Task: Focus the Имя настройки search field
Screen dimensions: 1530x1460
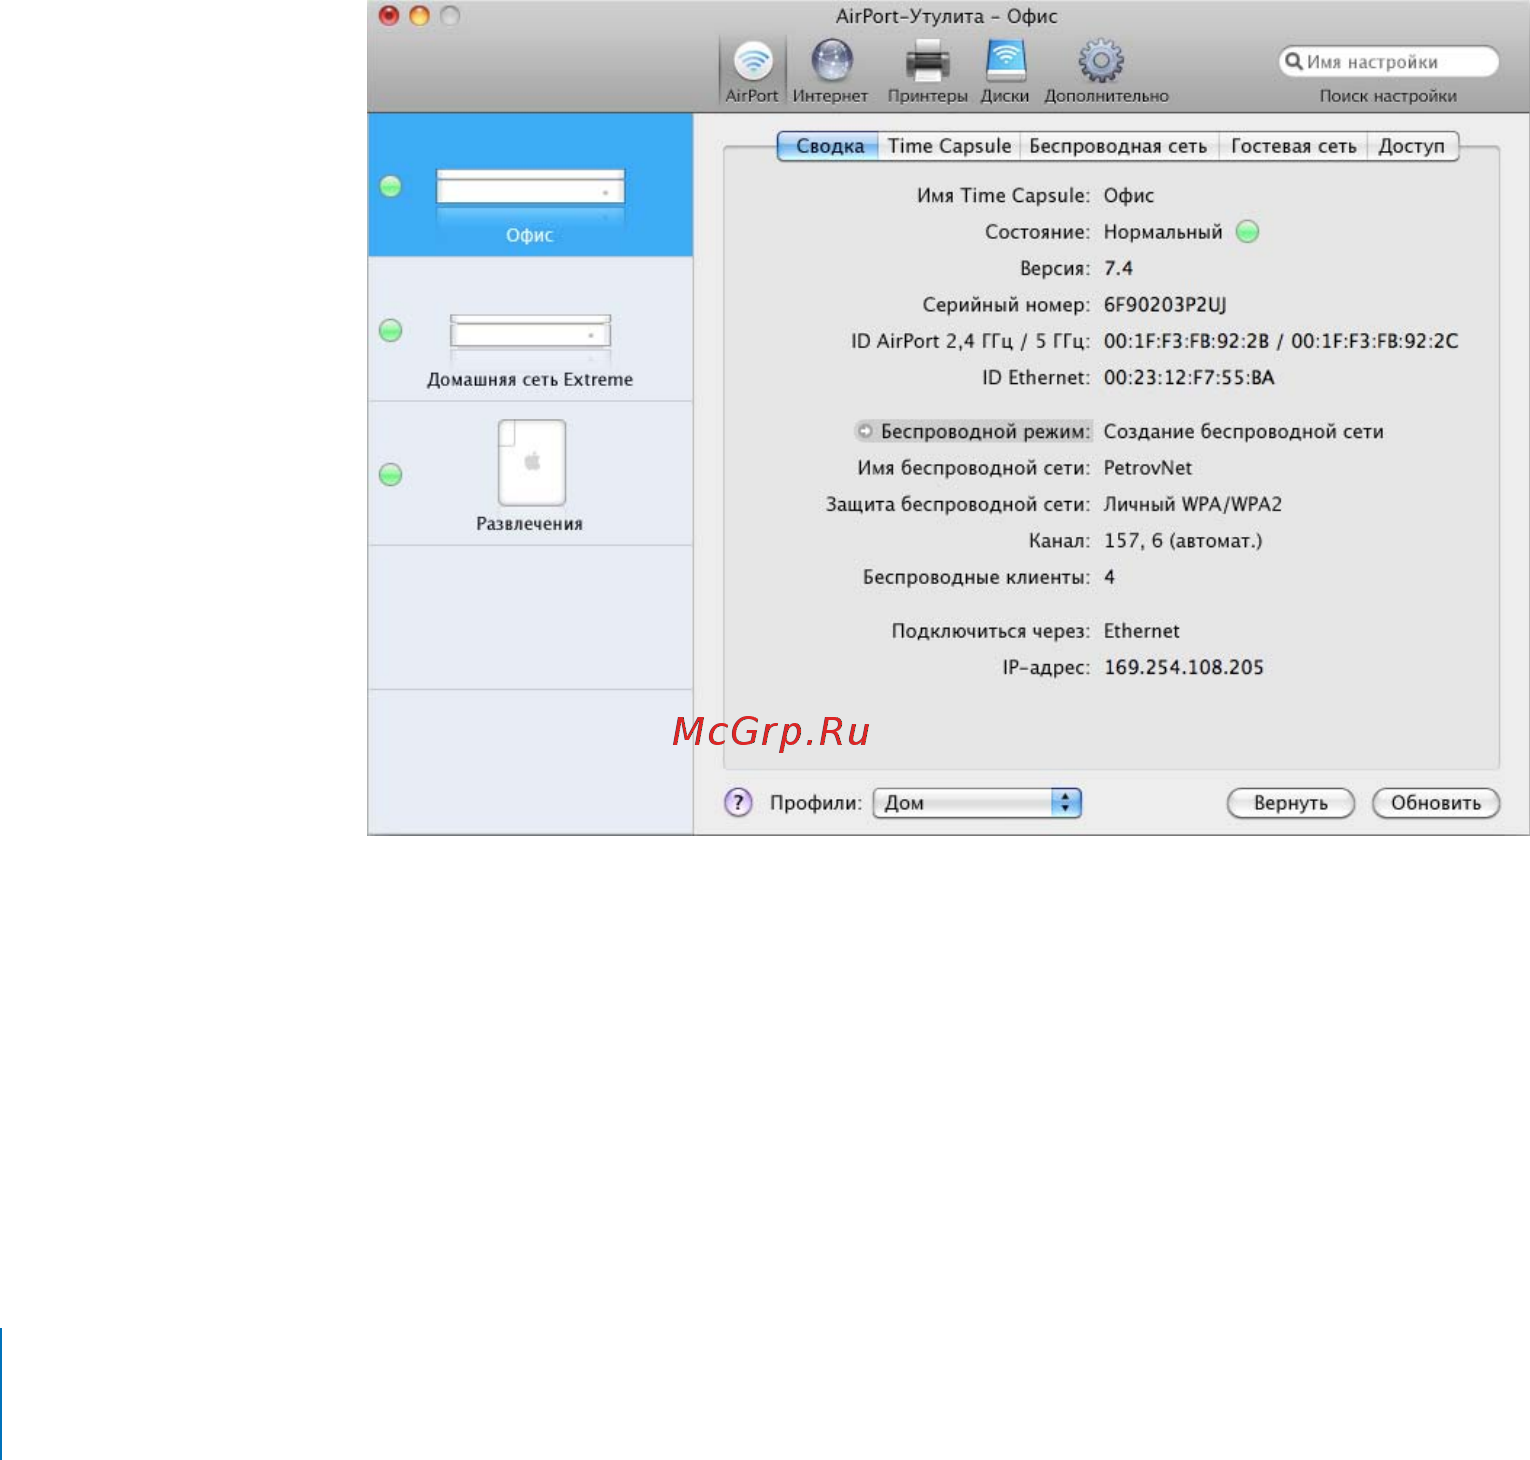Action: (1390, 62)
